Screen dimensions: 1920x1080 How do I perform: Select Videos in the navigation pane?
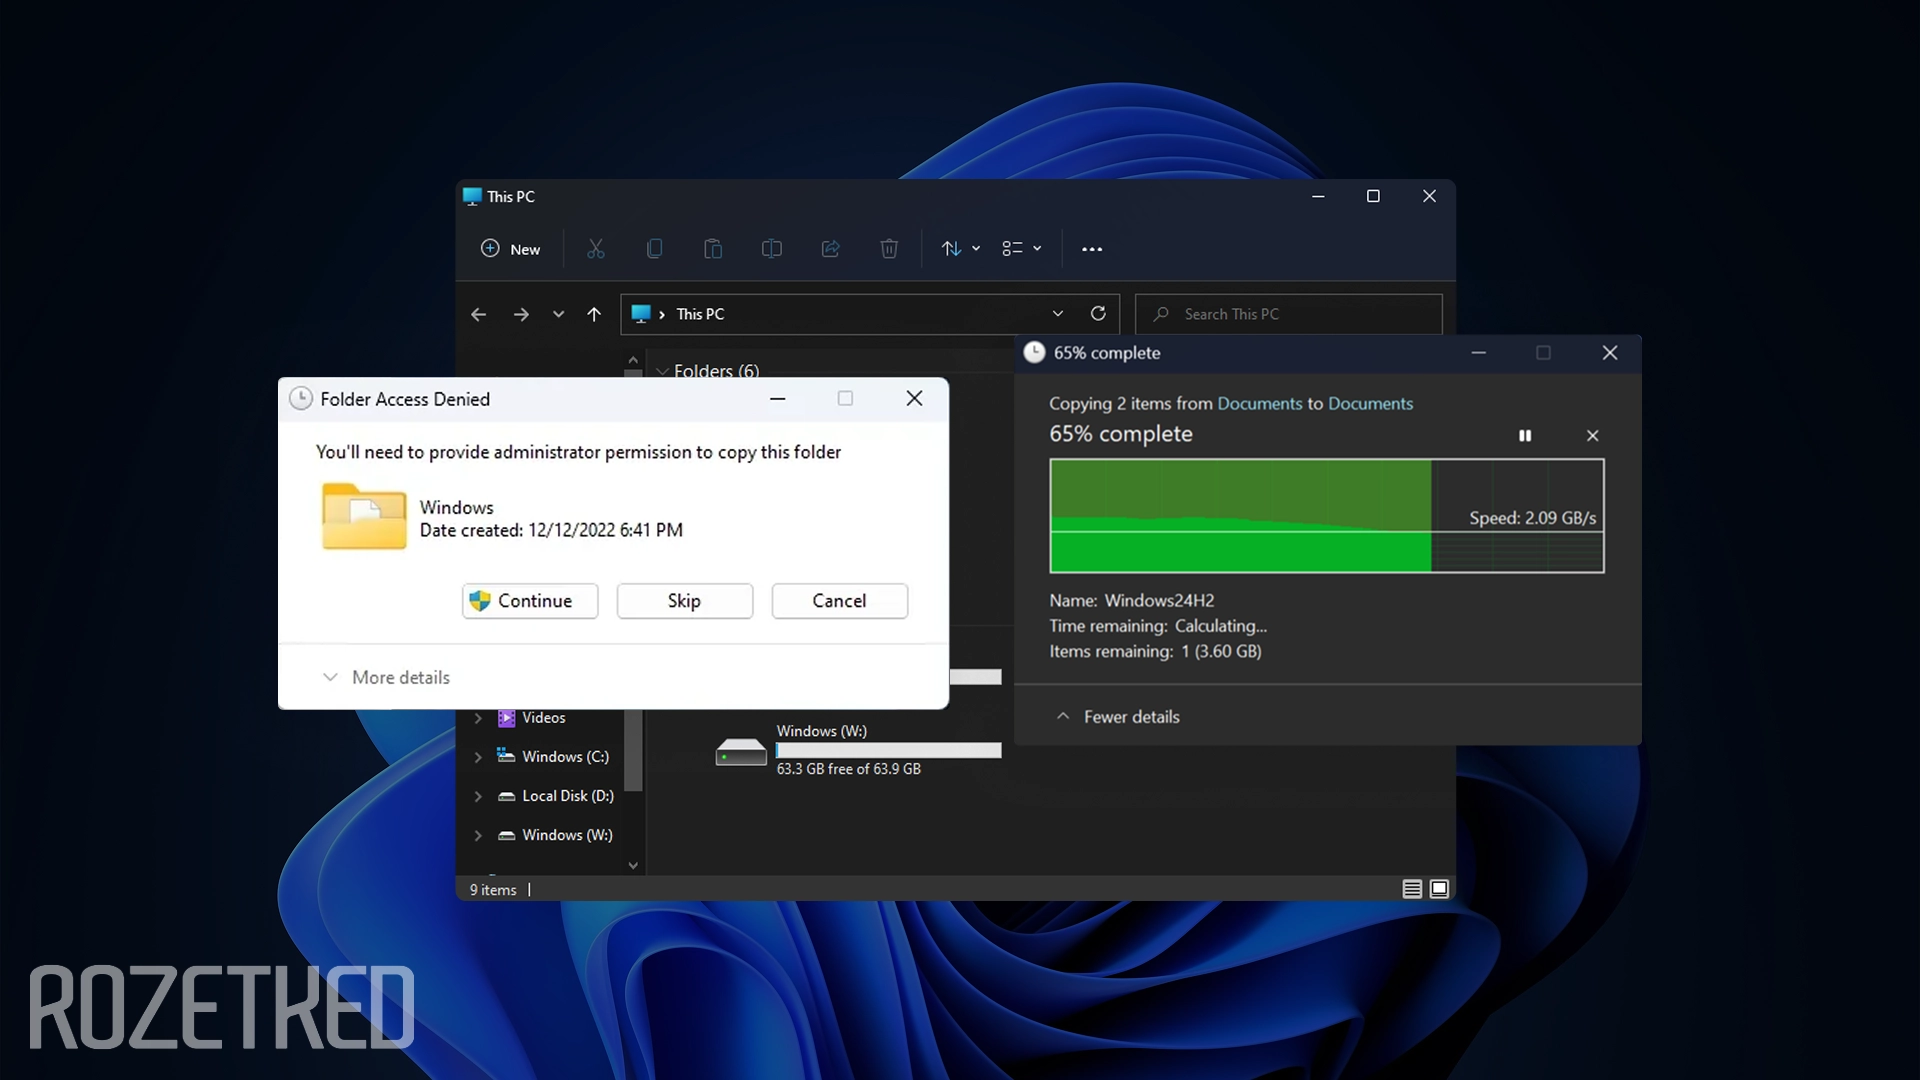[544, 718]
